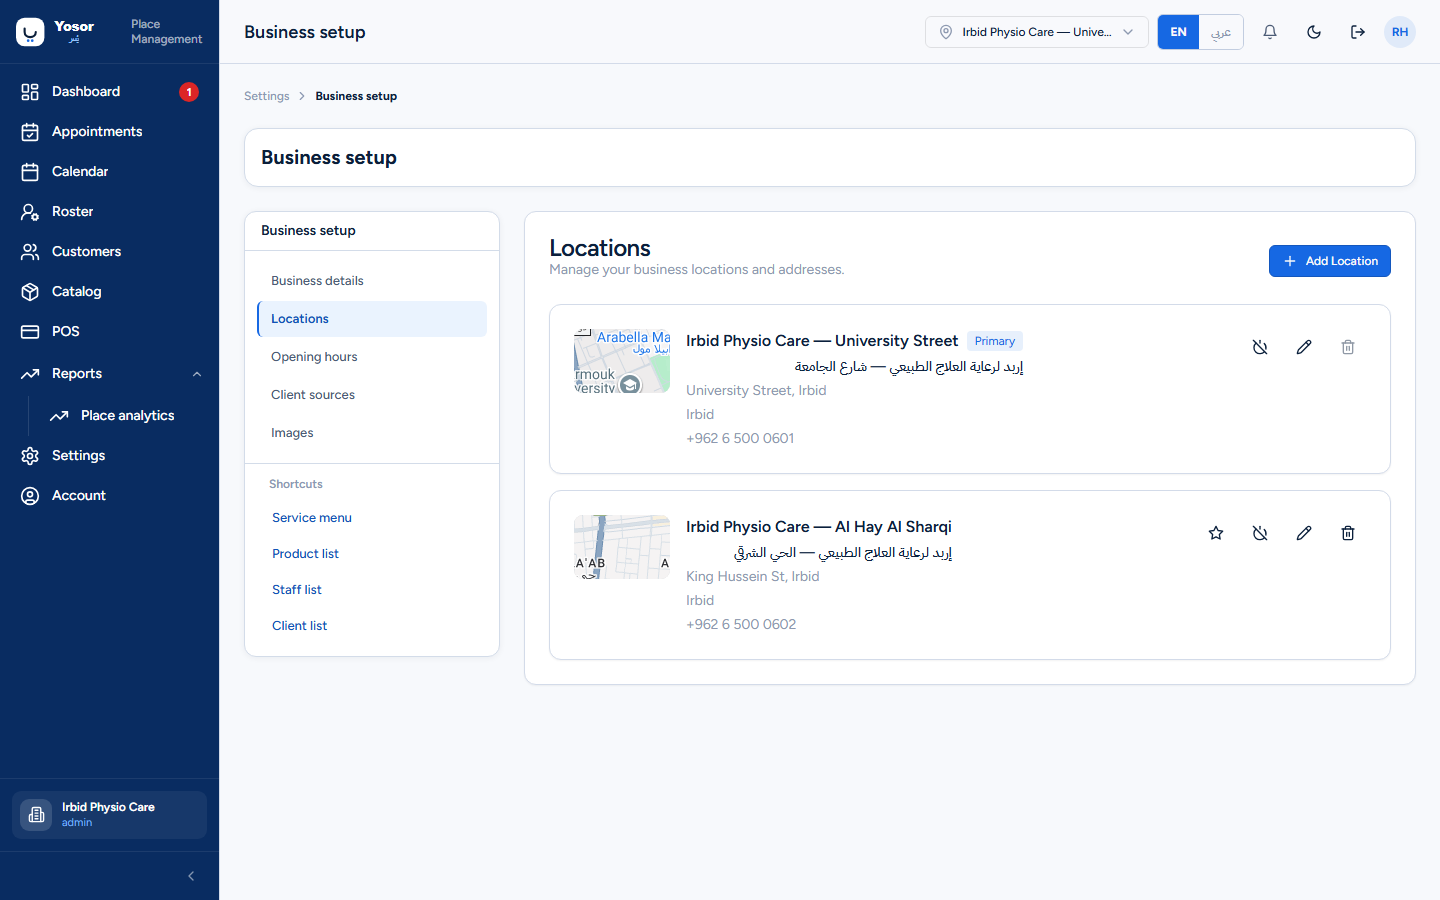Image resolution: width=1440 pixels, height=900 pixels.
Task: Open the Roster page
Action: click(x=109, y=211)
